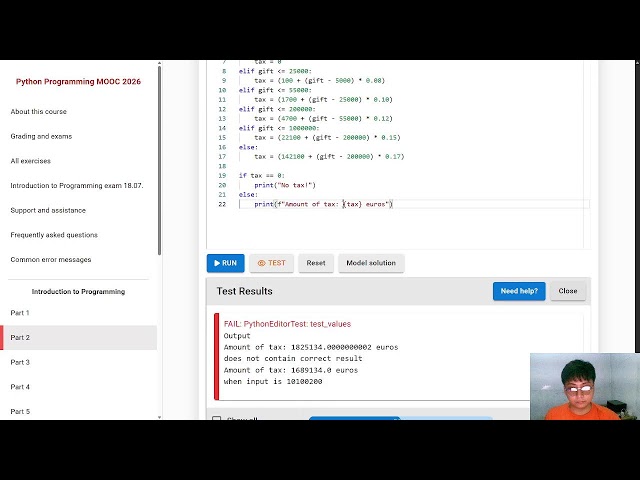Open Frequently asked questions
This screenshot has height=480, width=640.
(54, 235)
